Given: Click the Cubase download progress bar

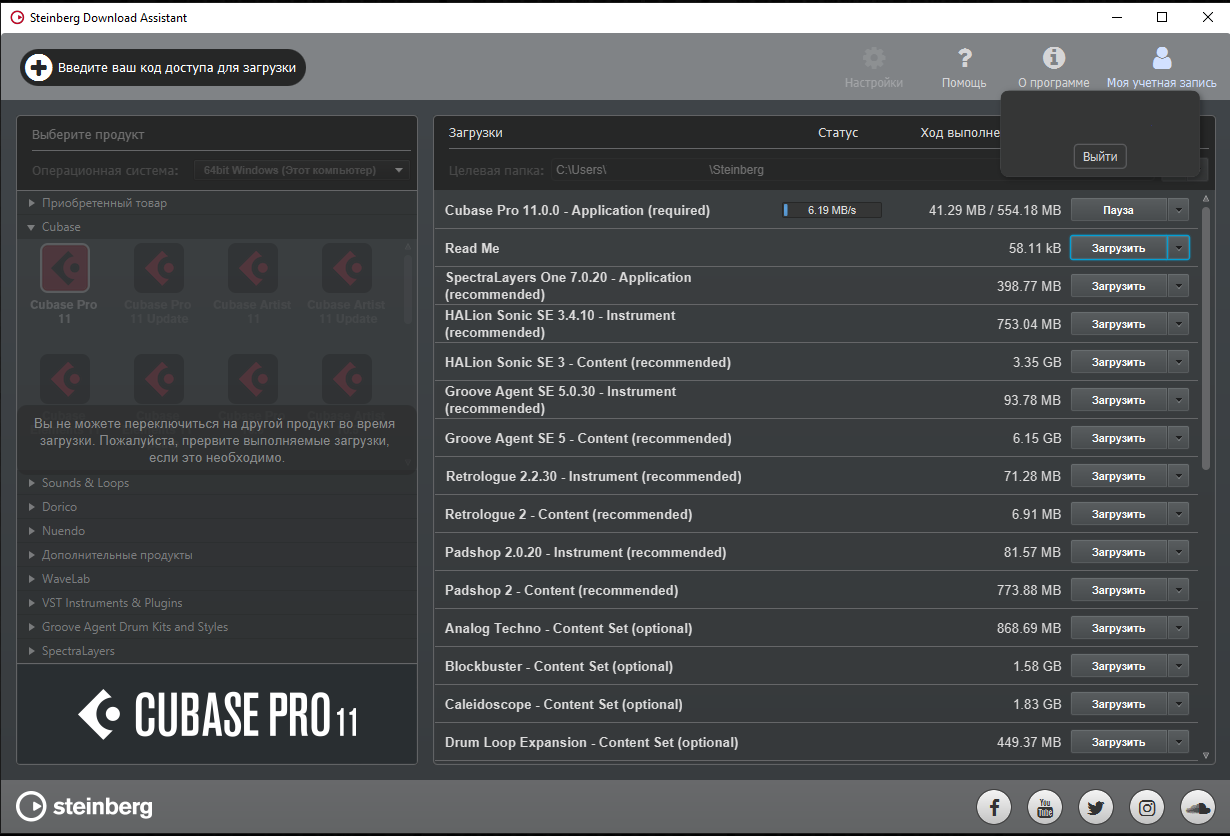Looking at the screenshot, I should pos(832,210).
